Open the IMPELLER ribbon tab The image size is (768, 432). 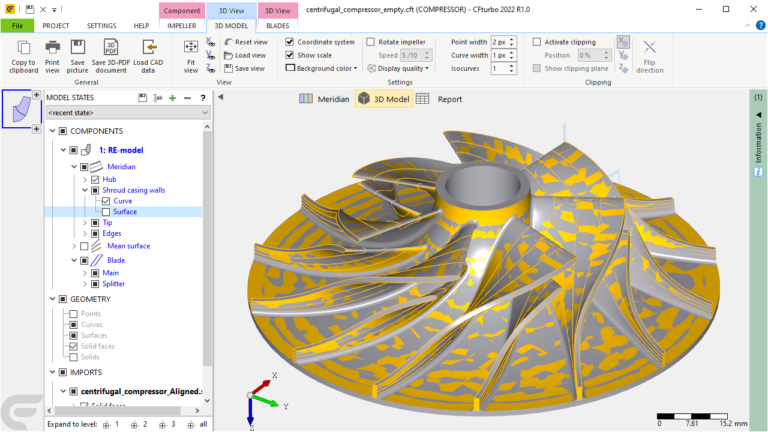tap(182, 25)
